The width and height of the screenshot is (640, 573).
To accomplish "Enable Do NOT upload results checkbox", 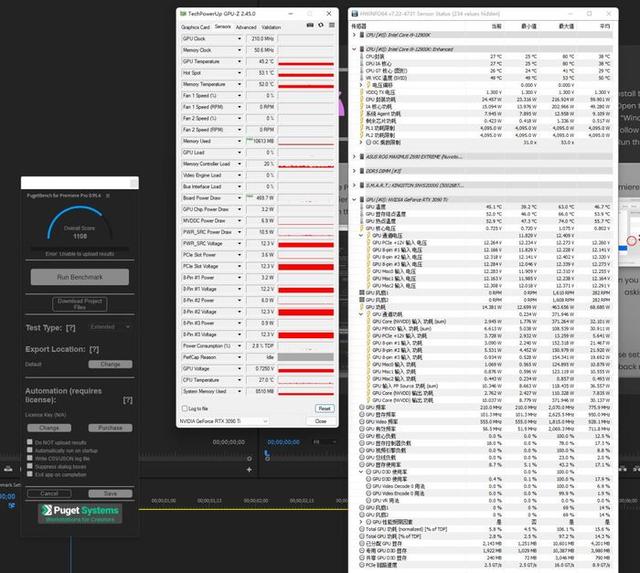I will pos(30,442).
